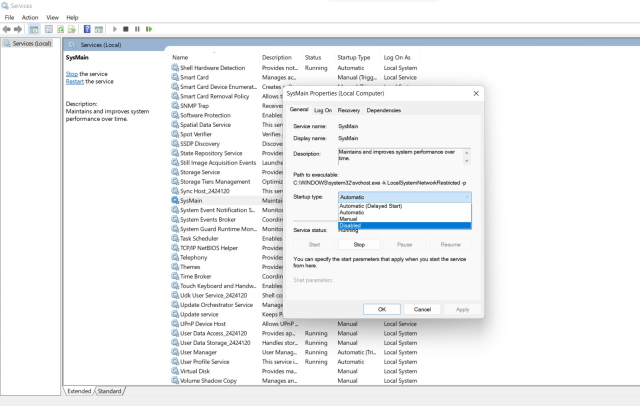Click the Start Service play icon in toolbar
The image size is (640, 406).
115,29
